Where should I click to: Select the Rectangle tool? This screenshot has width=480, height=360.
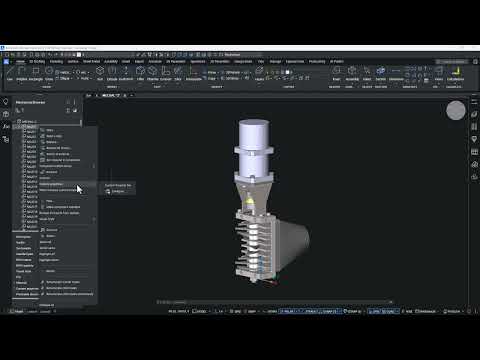pos(36,73)
